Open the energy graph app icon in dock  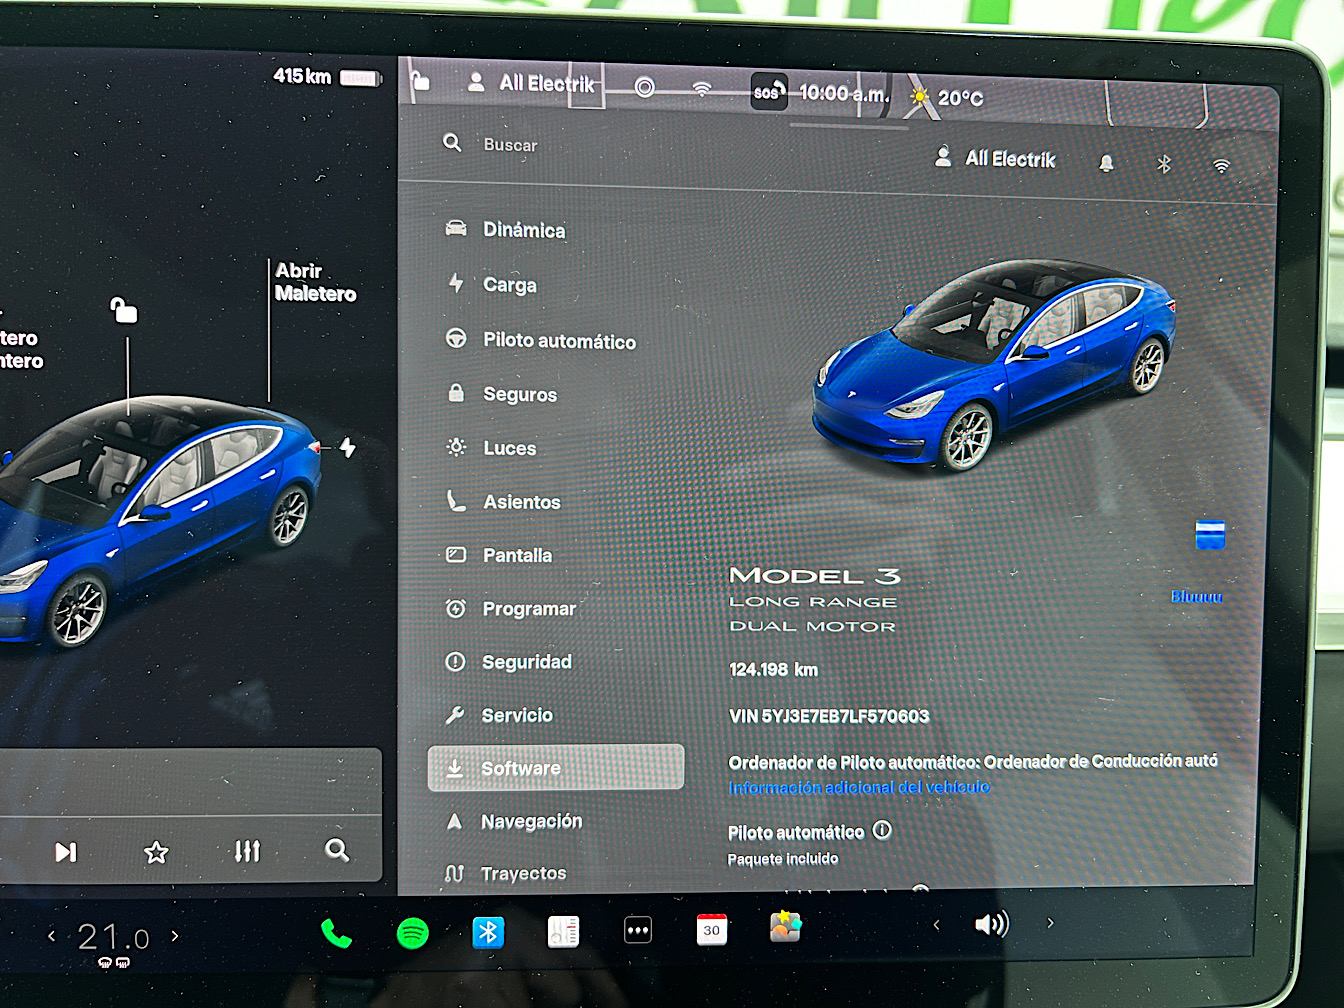563,931
